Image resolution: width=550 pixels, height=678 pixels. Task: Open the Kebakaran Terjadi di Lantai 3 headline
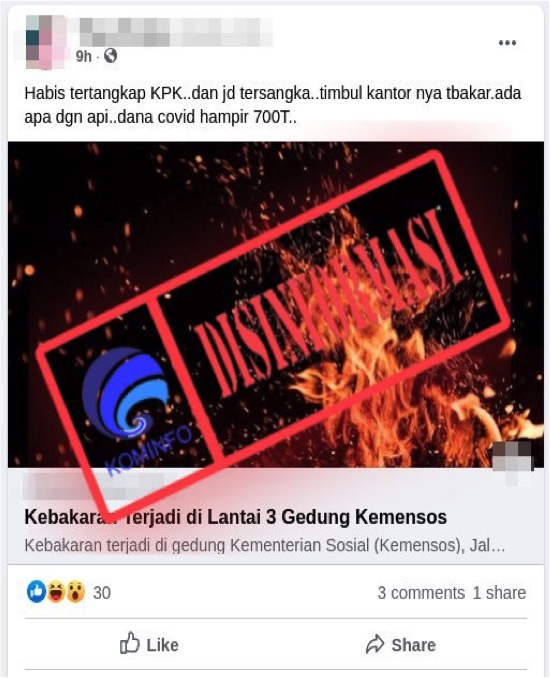click(236, 517)
